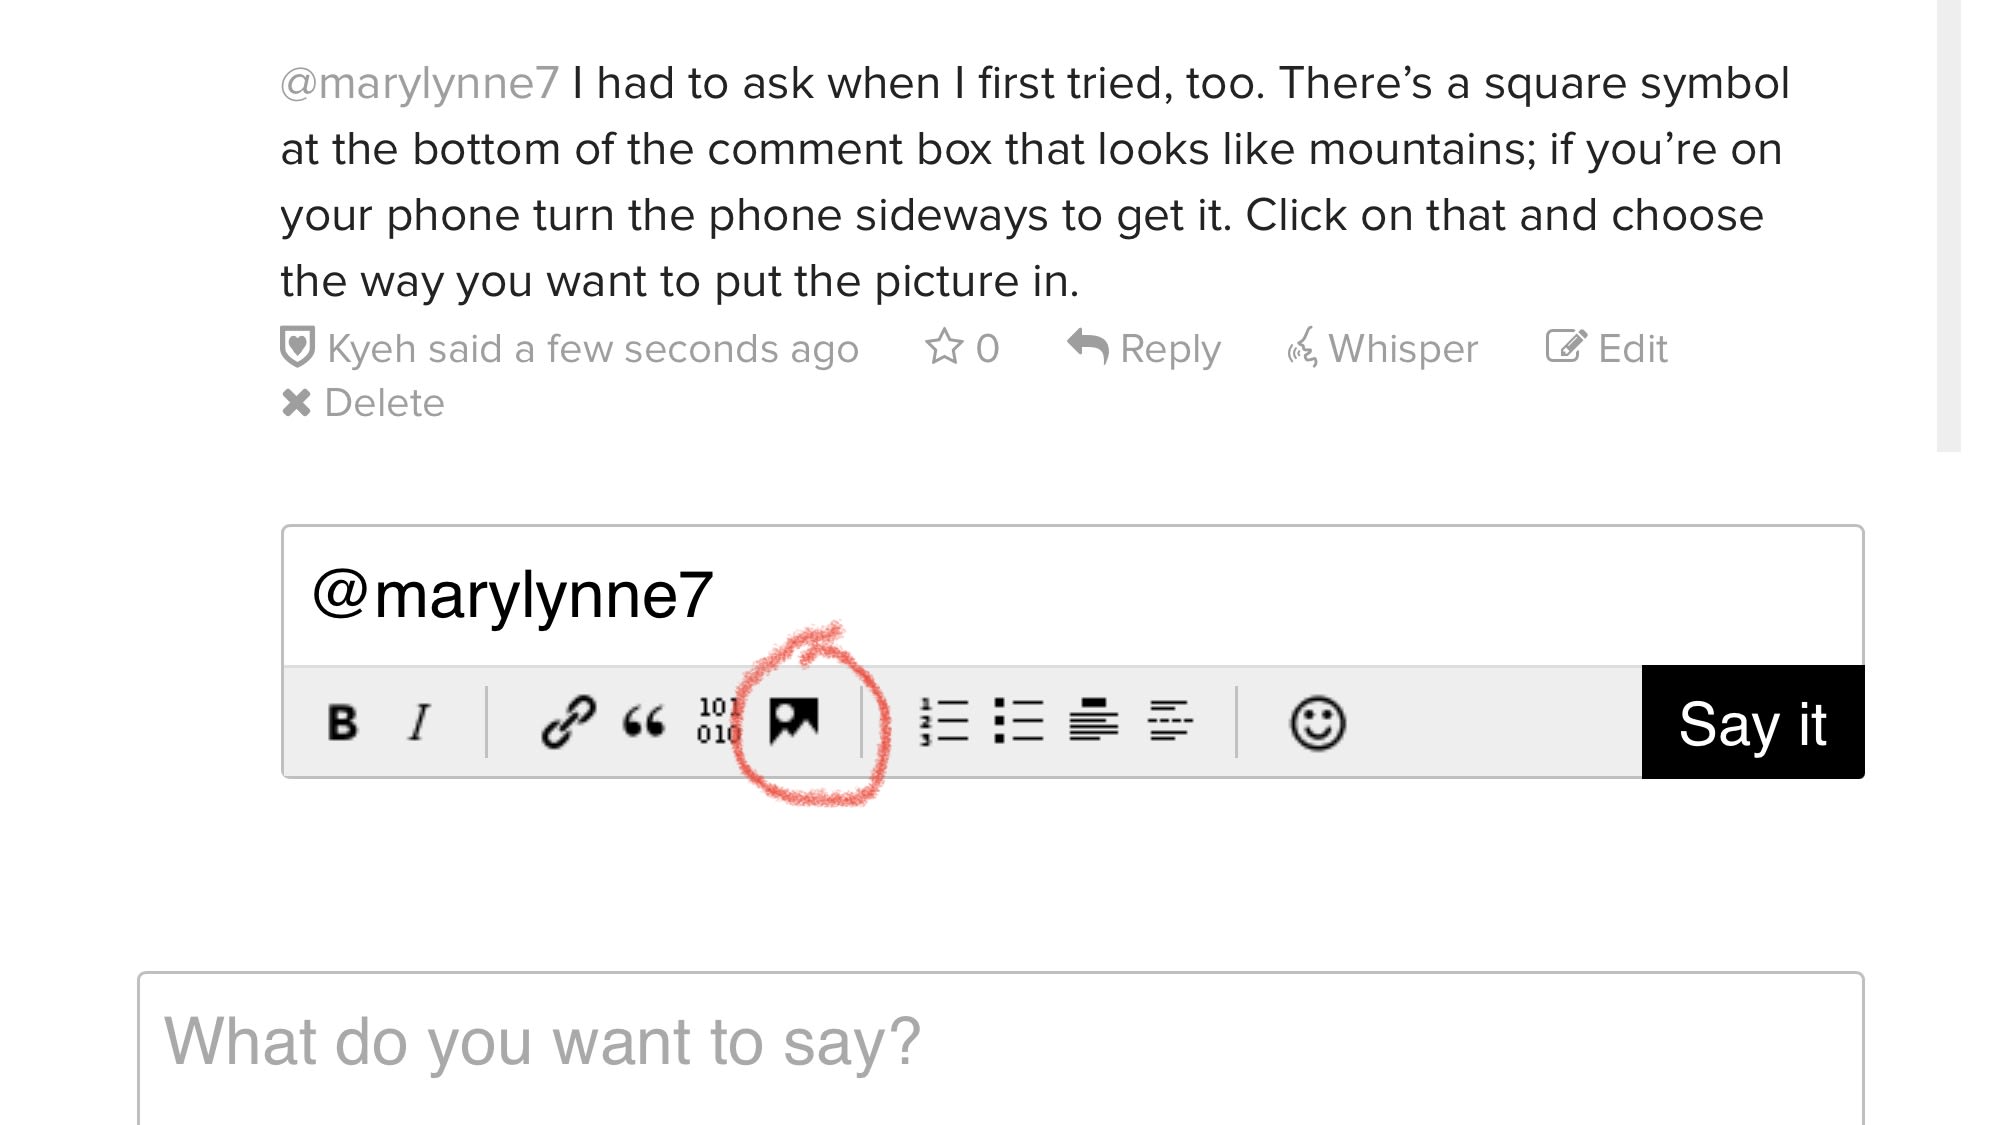Image resolution: width=2001 pixels, height=1125 pixels.
Task: Open the @marylynne7 mention link
Action: (419, 83)
